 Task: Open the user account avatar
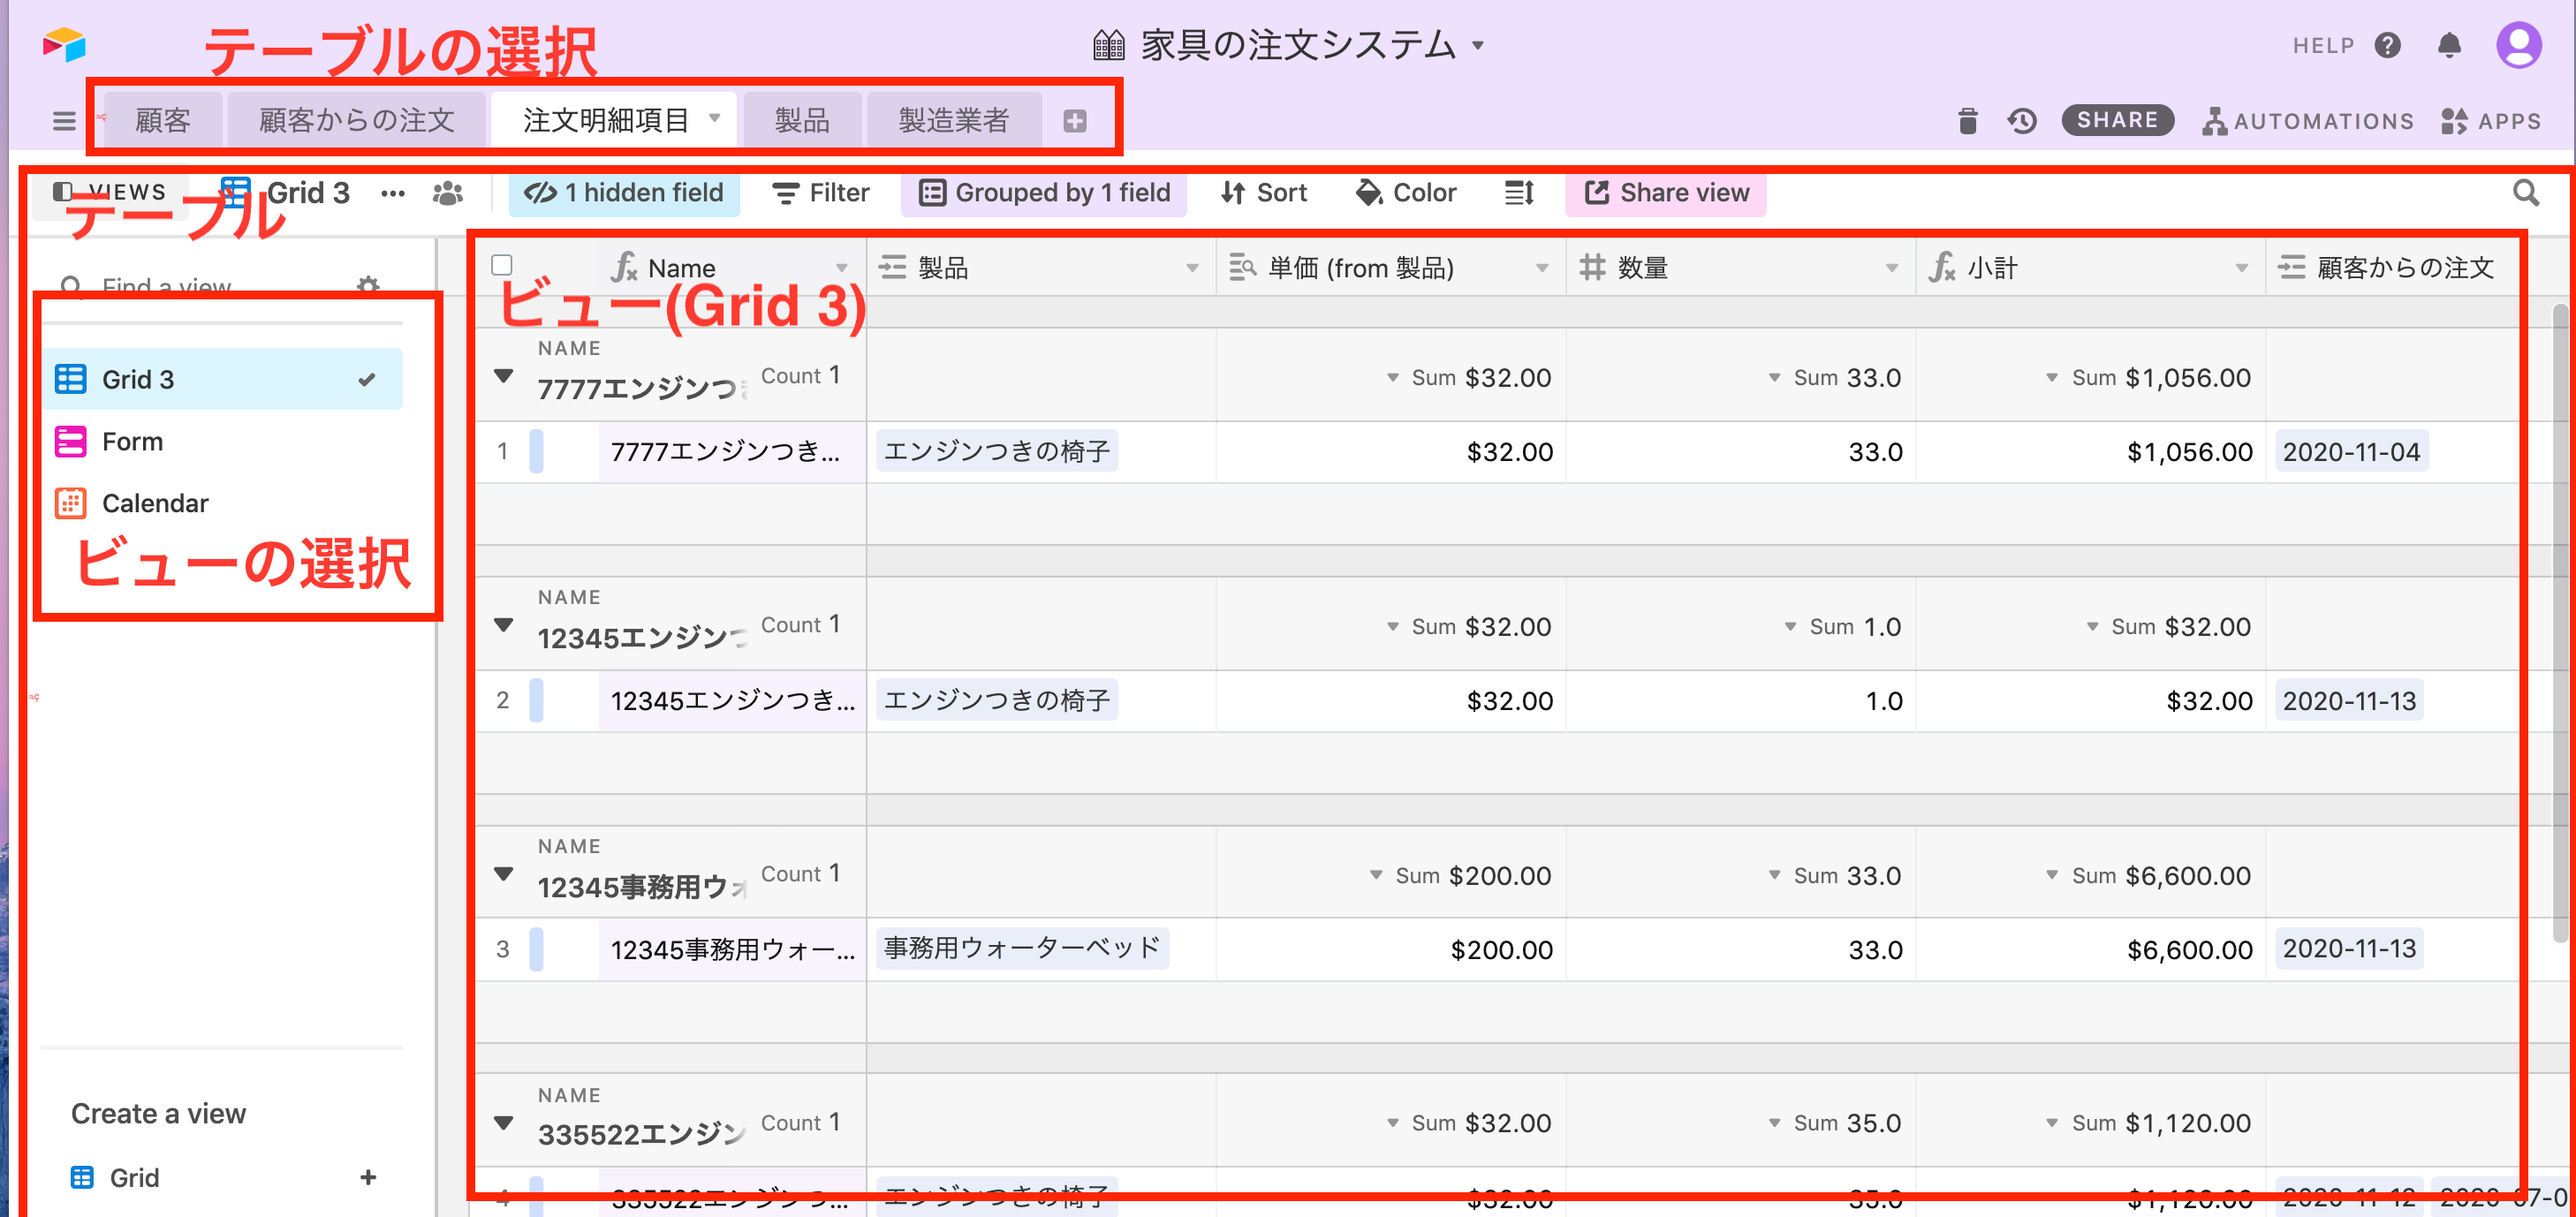click(x=2518, y=45)
